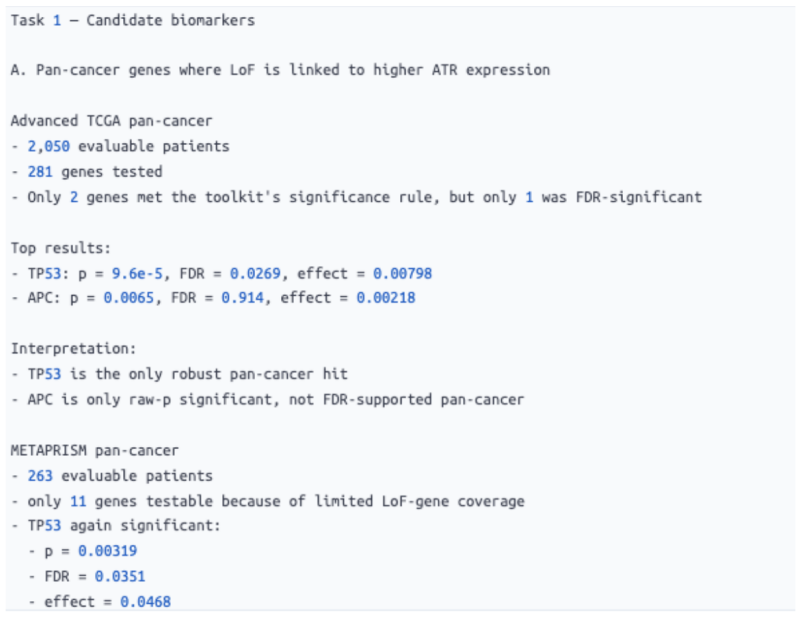Click the APC p-value 0.0065
Image resolution: width=801 pixels, height=617 pixels.
coord(129,298)
